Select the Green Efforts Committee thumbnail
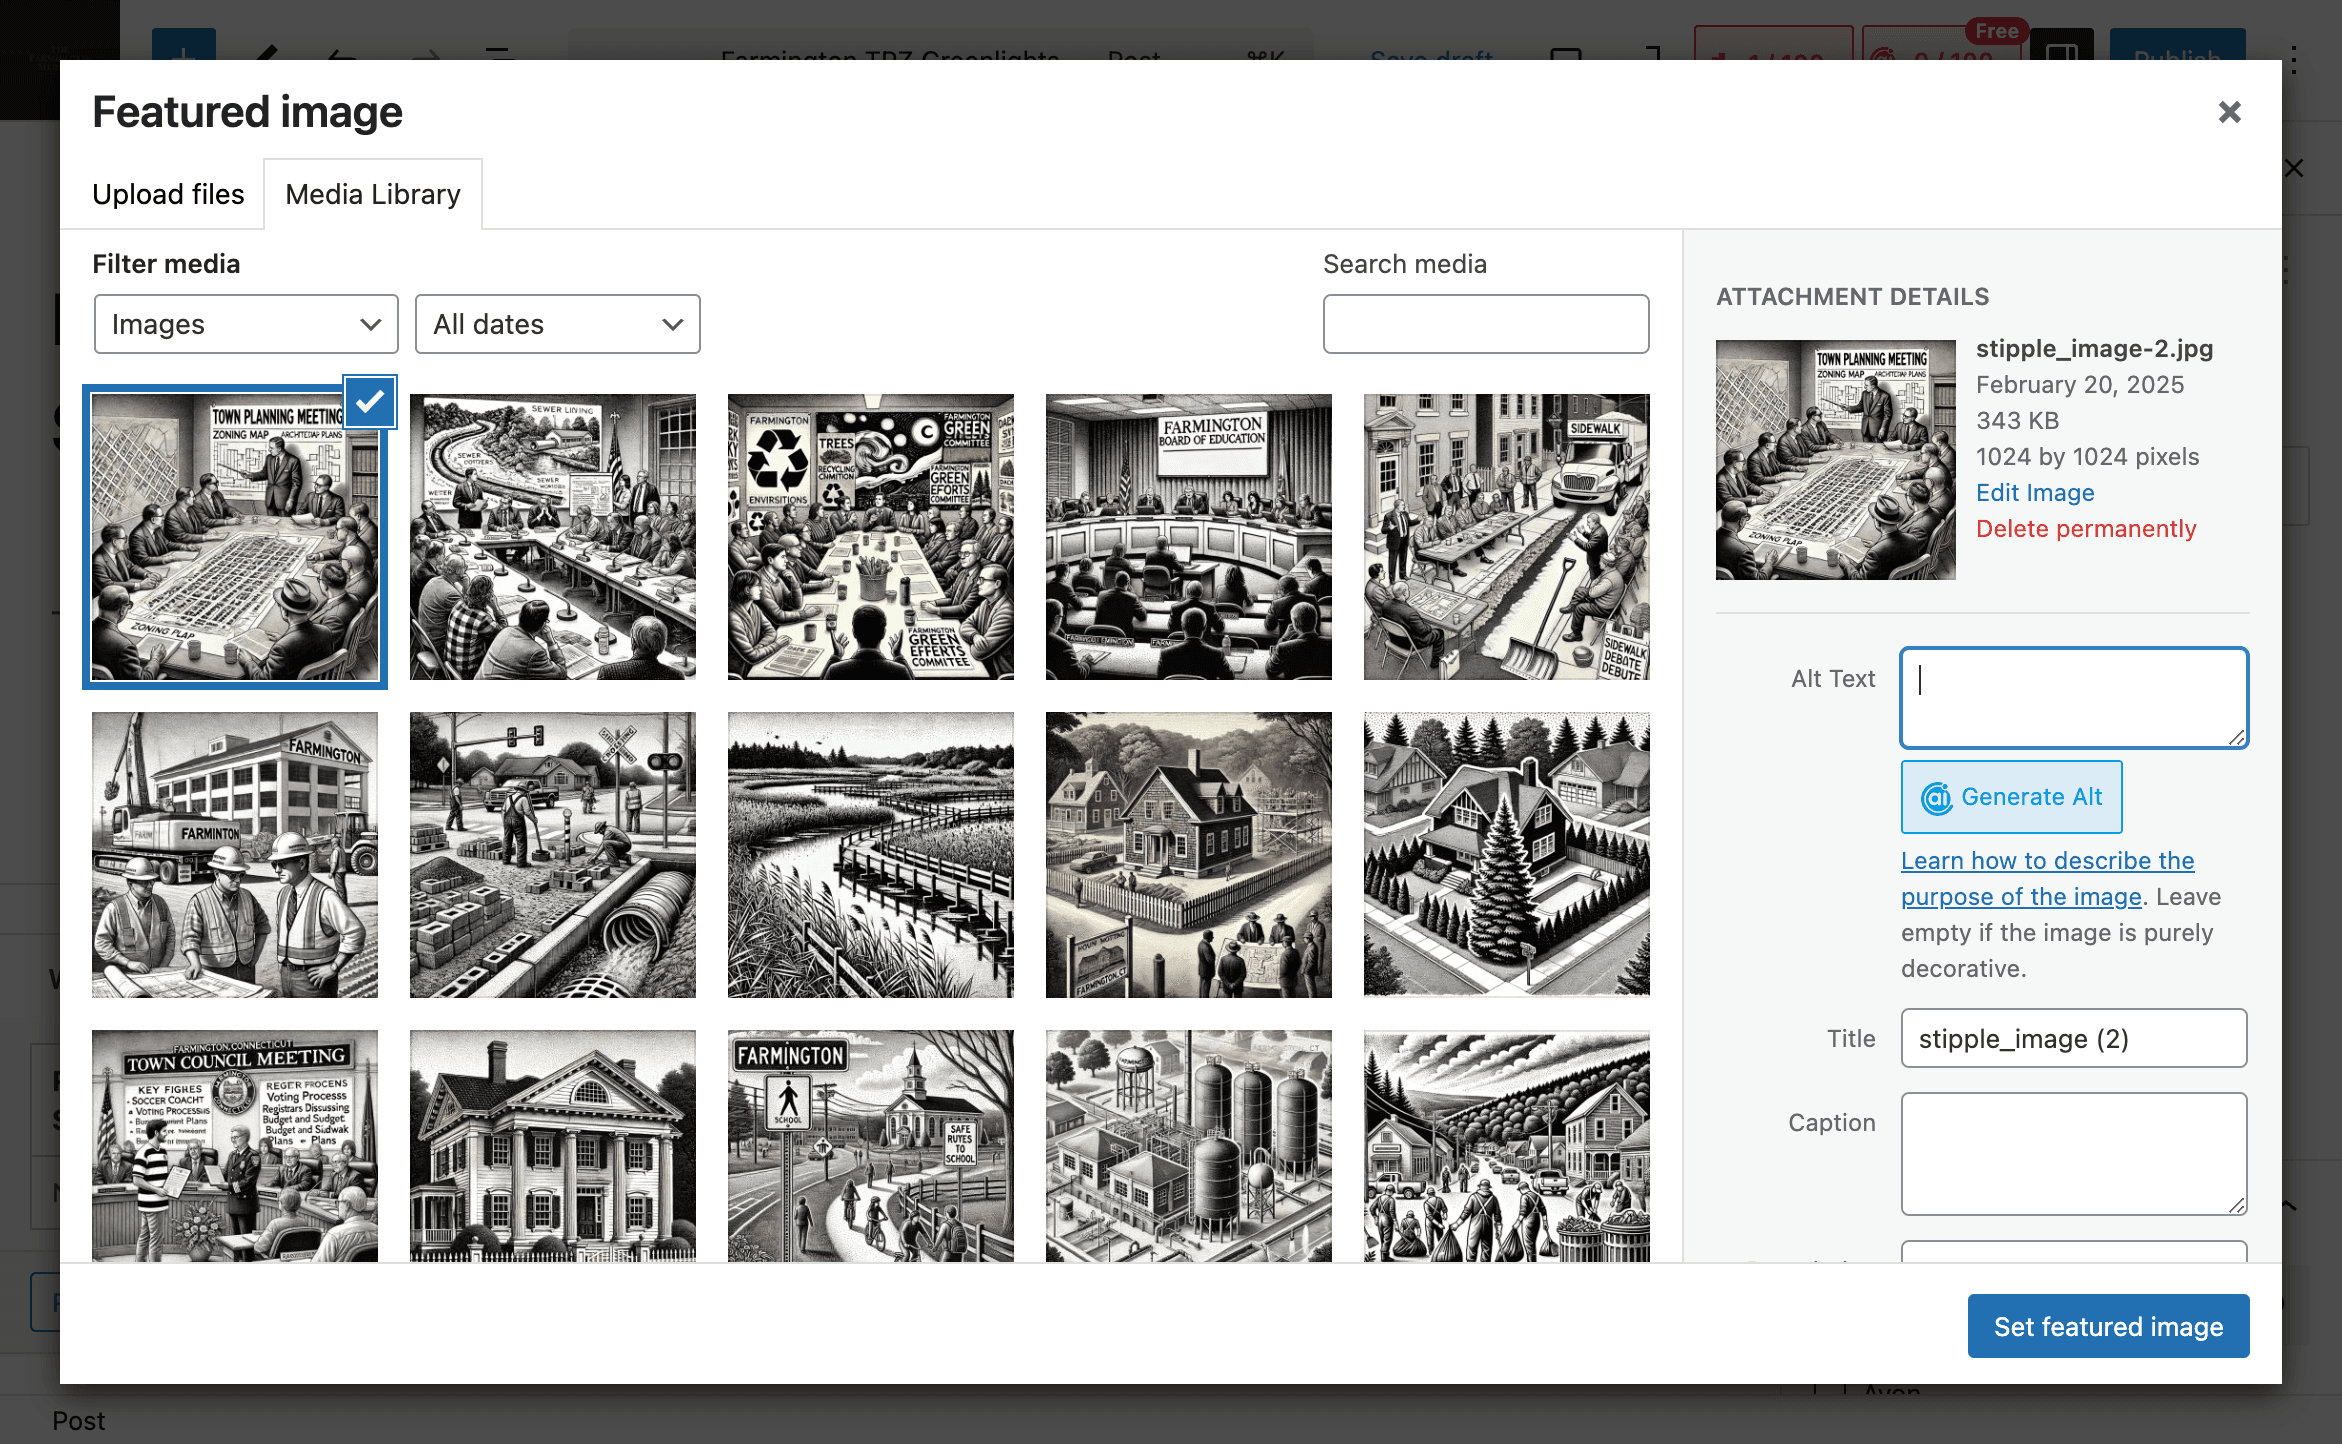The height and width of the screenshot is (1444, 2342). click(871, 537)
